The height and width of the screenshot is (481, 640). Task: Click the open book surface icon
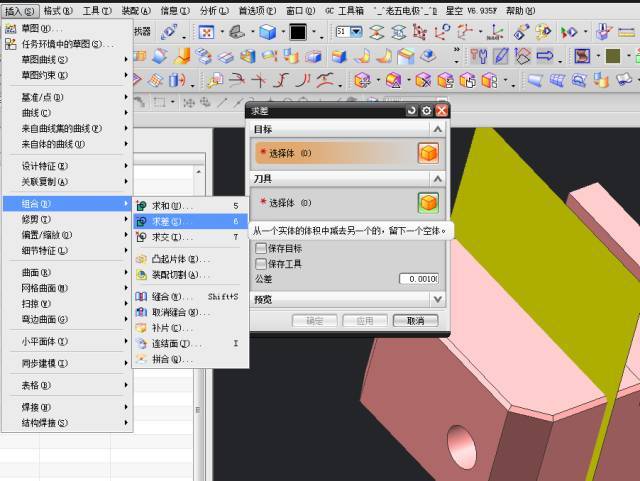(x=623, y=79)
